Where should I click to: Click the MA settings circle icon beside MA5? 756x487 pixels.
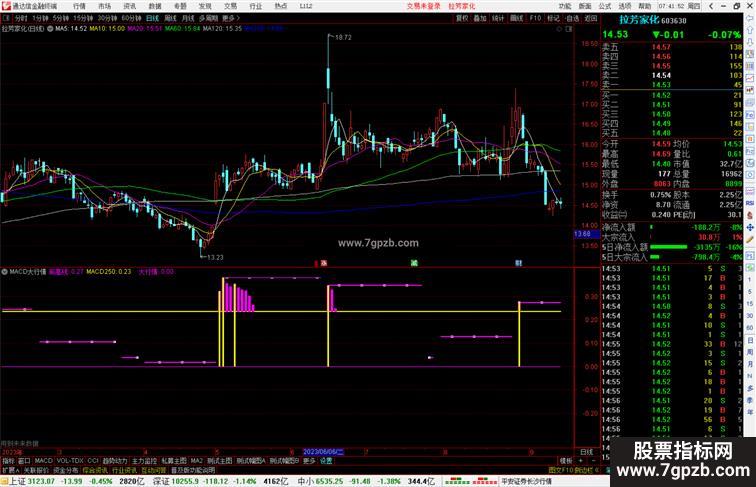point(50,28)
